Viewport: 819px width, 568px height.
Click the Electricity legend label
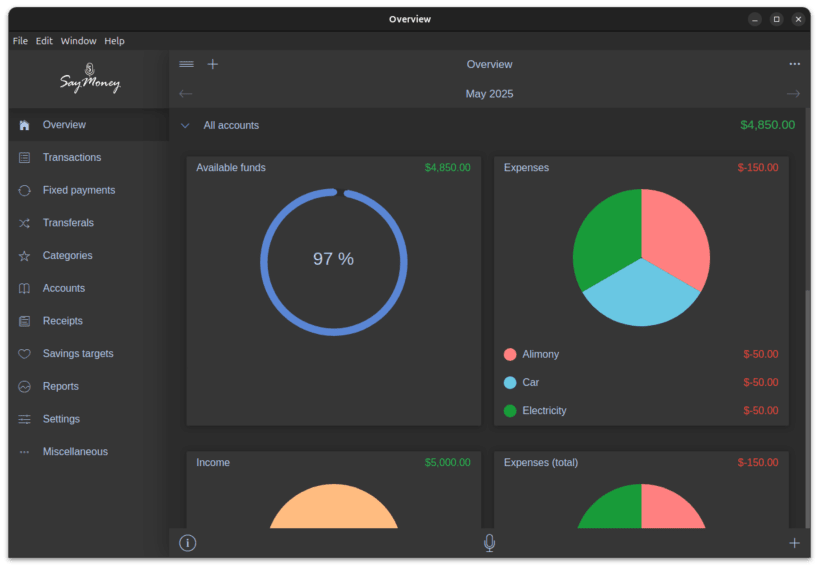point(544,411)
